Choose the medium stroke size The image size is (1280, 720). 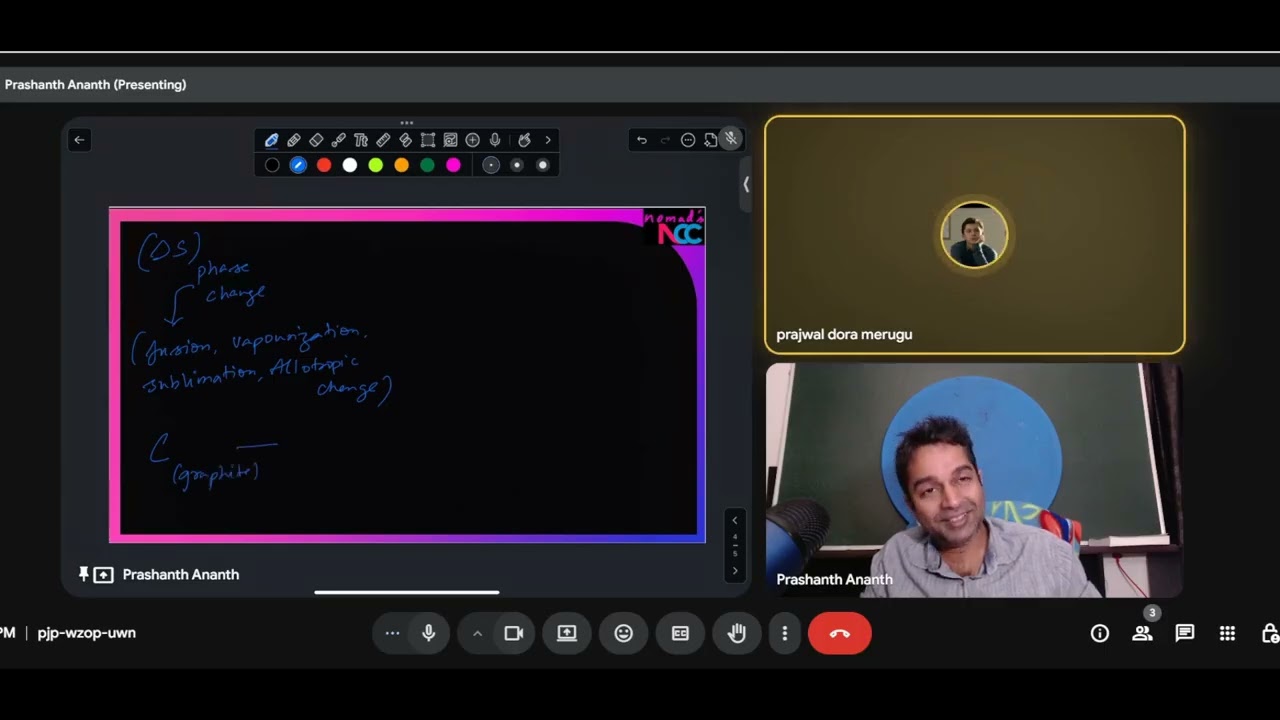517,165
